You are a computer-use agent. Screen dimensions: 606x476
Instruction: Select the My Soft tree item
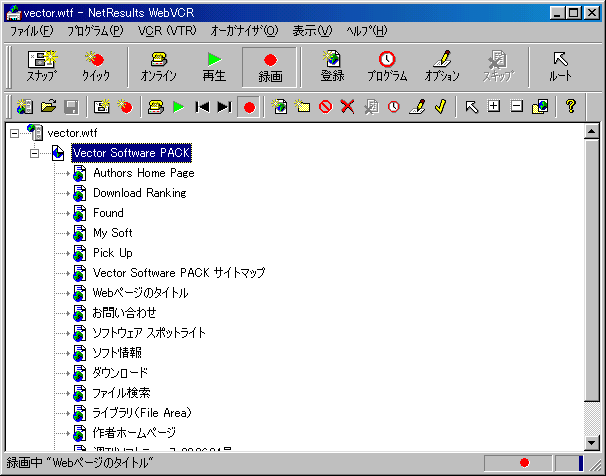click(113, 233)
